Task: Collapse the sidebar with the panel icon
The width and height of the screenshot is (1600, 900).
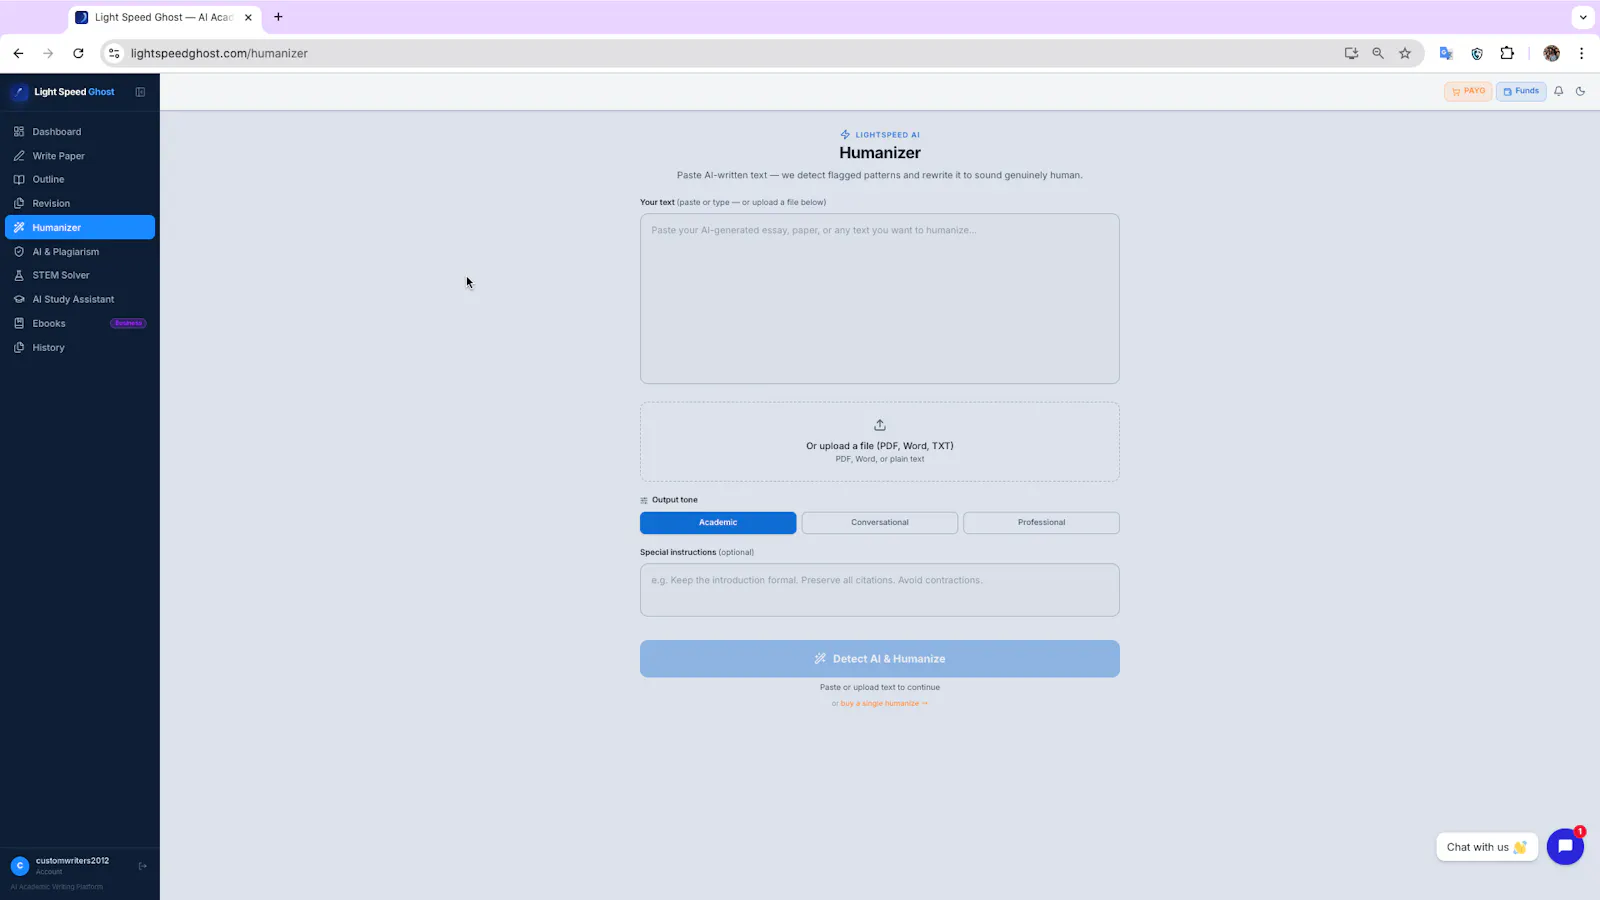Action: tap(140, 92)
